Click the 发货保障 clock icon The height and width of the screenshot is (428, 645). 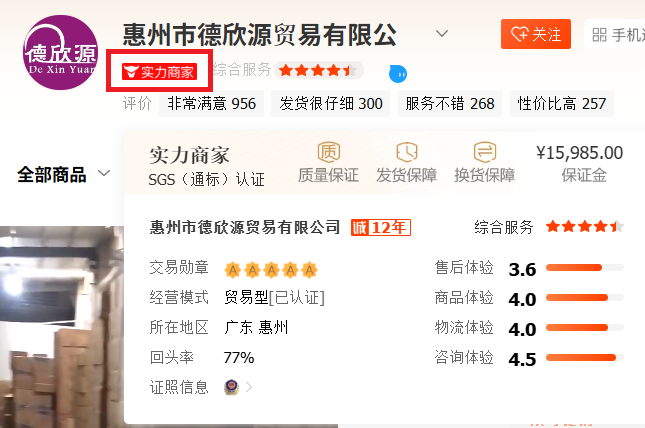[407, 152]
